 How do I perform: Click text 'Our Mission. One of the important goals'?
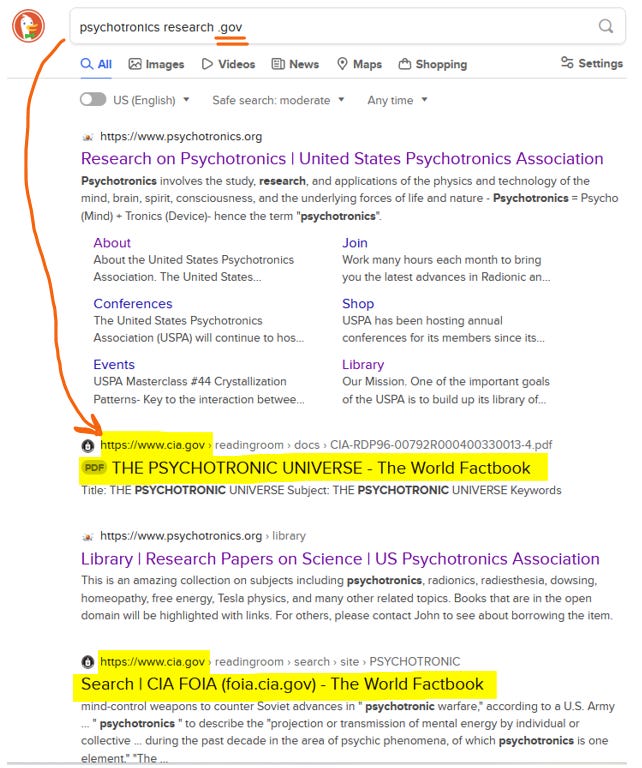[446, 382]
